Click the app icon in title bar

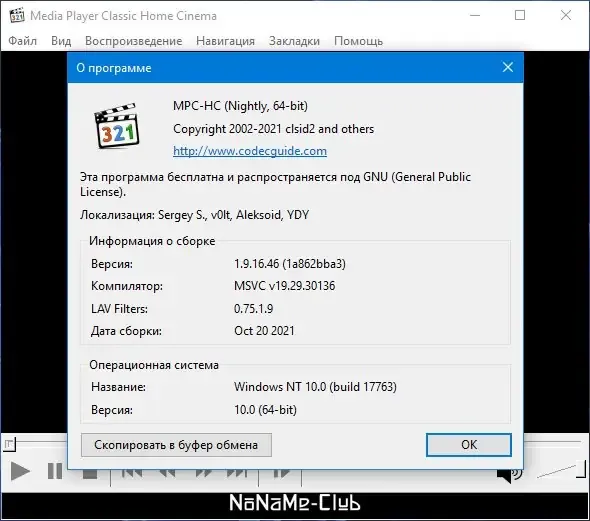[17, 16]
